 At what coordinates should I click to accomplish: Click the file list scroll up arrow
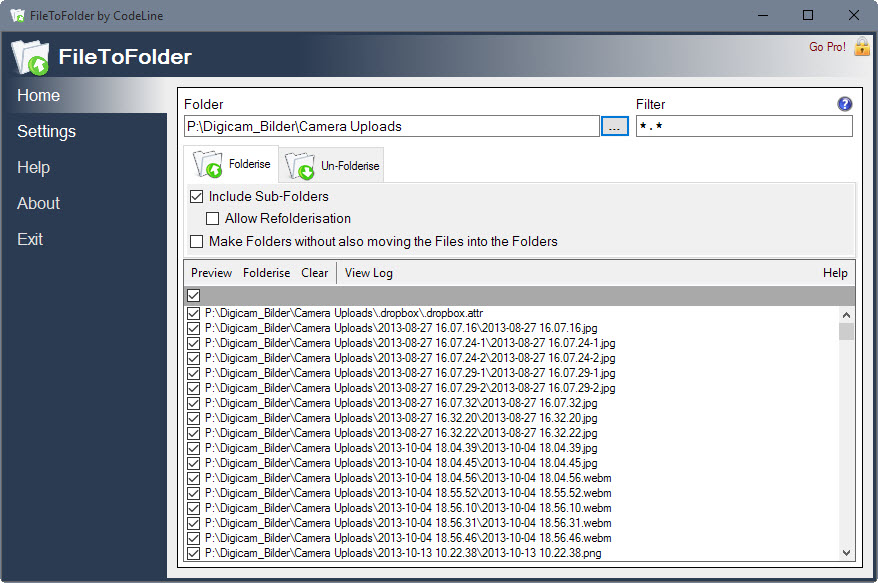[x=846, y=315]
